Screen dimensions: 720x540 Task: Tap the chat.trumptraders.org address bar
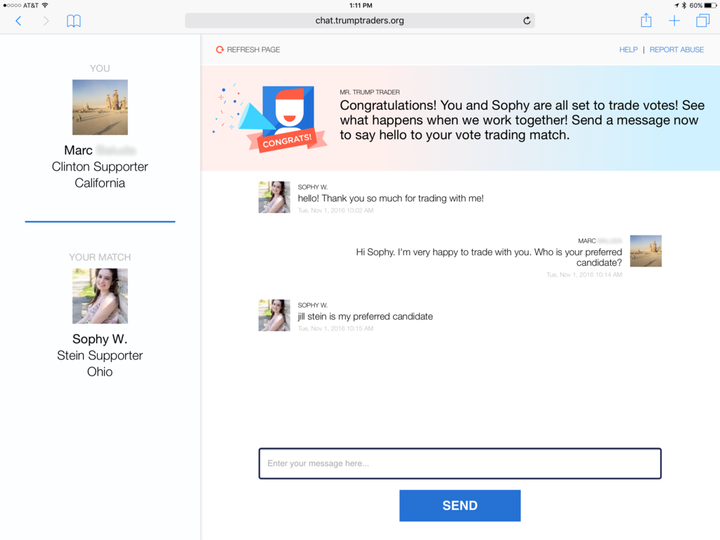pos(360,21)
